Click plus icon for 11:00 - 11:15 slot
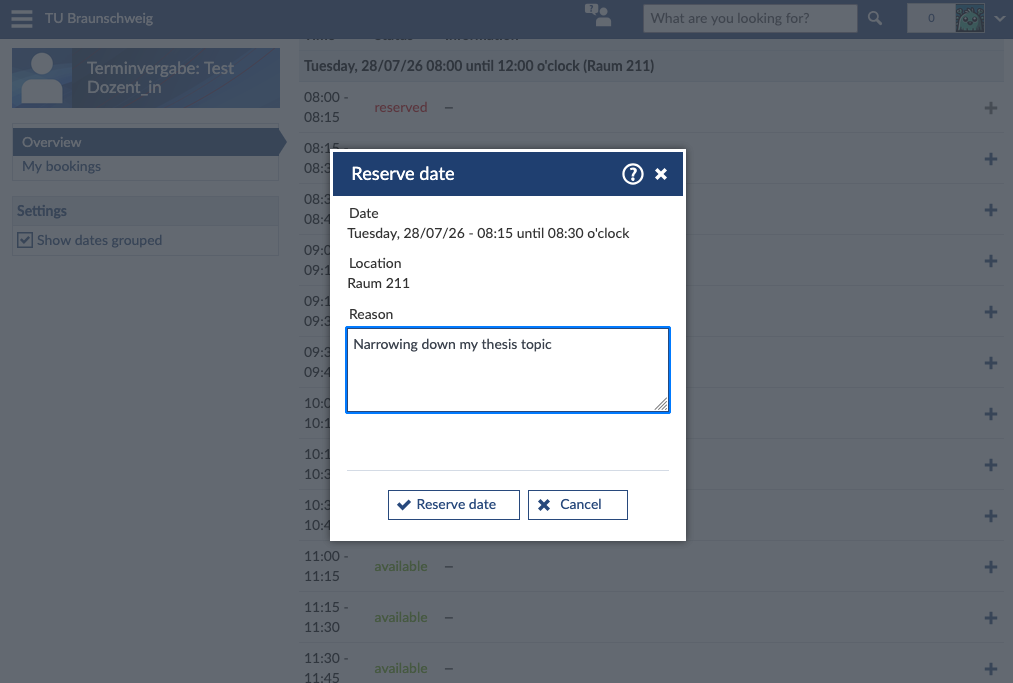Screen dimensions: 1013x683 click(990, 567)
